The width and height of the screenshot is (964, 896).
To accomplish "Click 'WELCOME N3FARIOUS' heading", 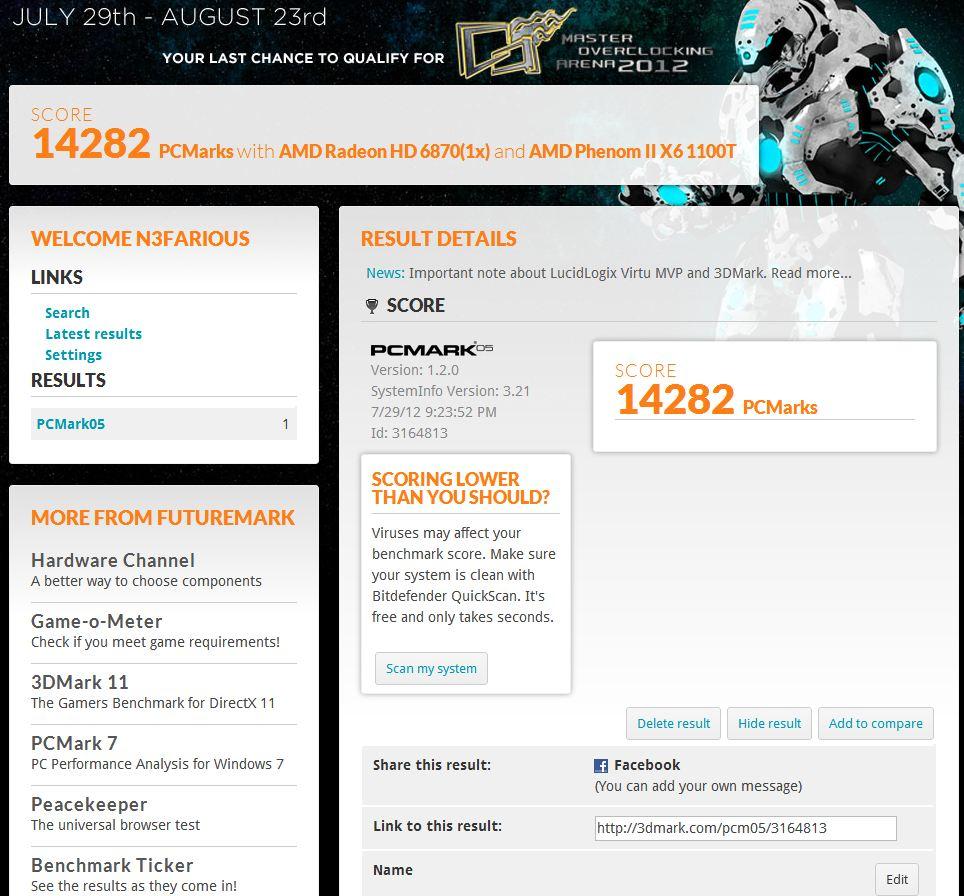I will pyautogui.click(x=140, y=239).
